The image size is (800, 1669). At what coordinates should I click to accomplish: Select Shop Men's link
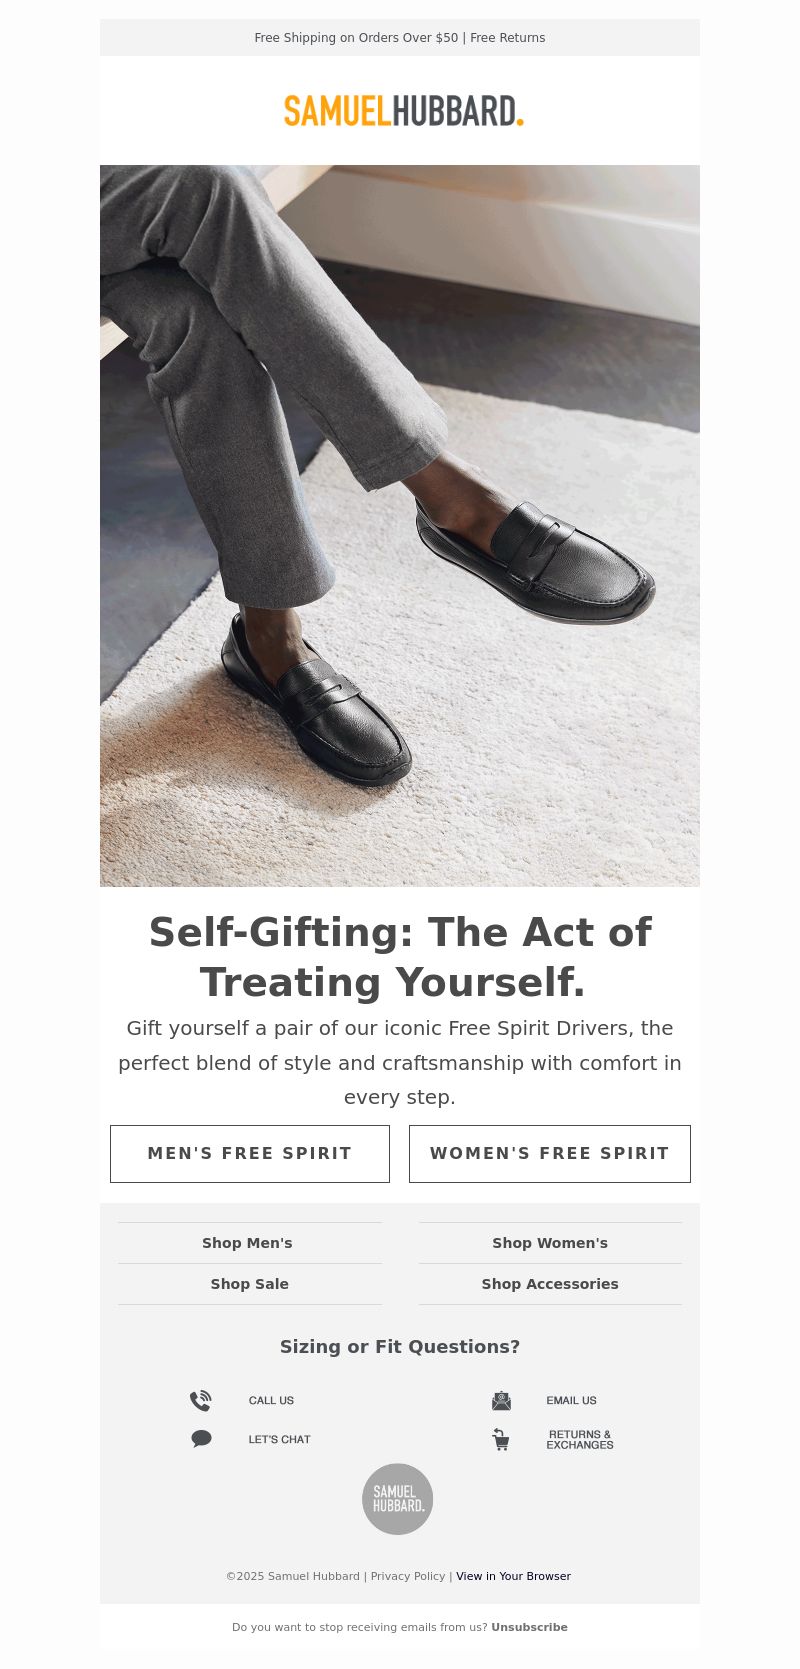pyautogui.click(x=247, y=1243)
